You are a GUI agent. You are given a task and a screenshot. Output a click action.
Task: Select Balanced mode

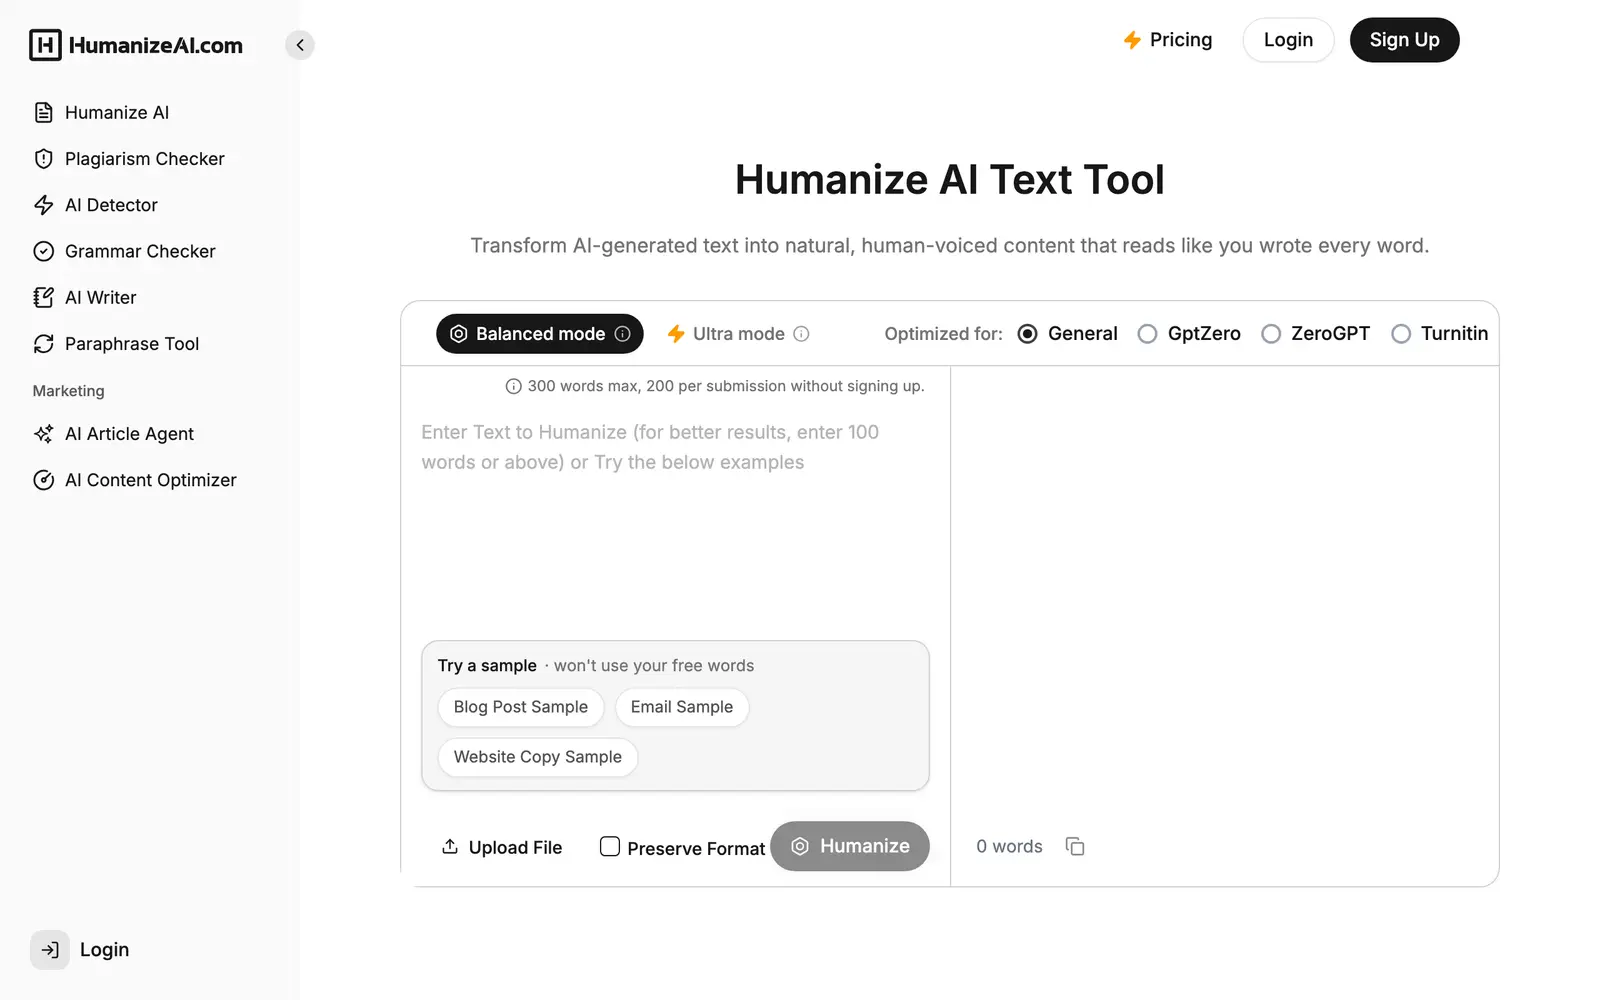click(540, 334)
